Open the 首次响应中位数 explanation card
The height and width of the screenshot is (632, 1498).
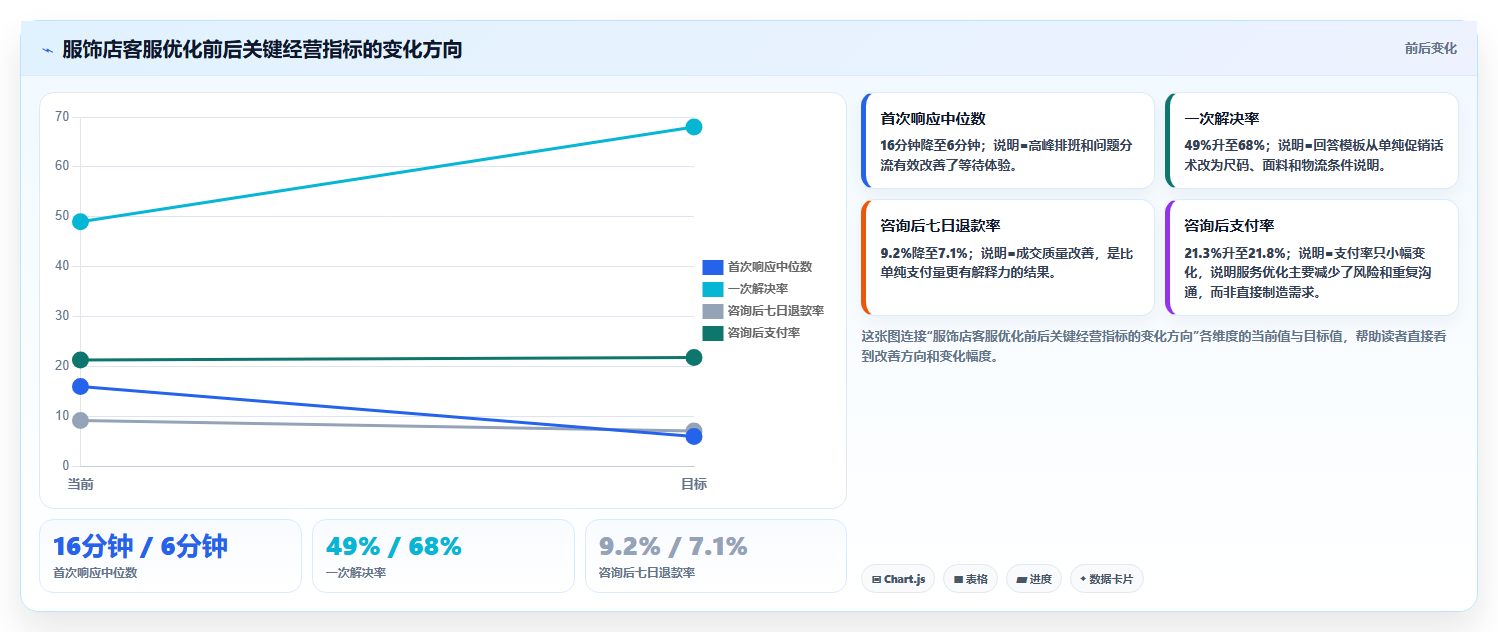1008,141
